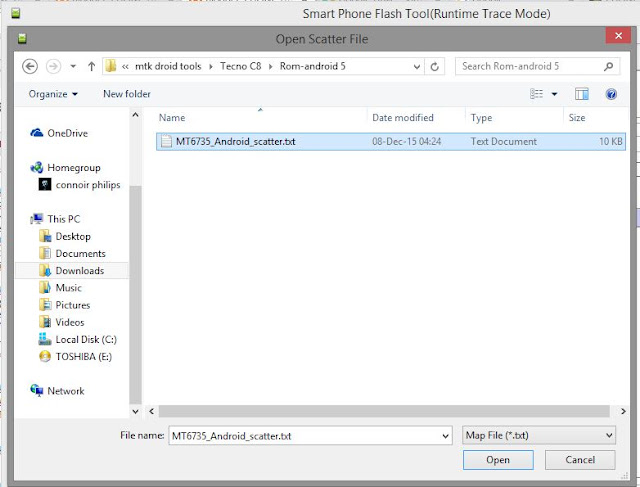Click horizontal scrollbar left arrow

point(151,411)
